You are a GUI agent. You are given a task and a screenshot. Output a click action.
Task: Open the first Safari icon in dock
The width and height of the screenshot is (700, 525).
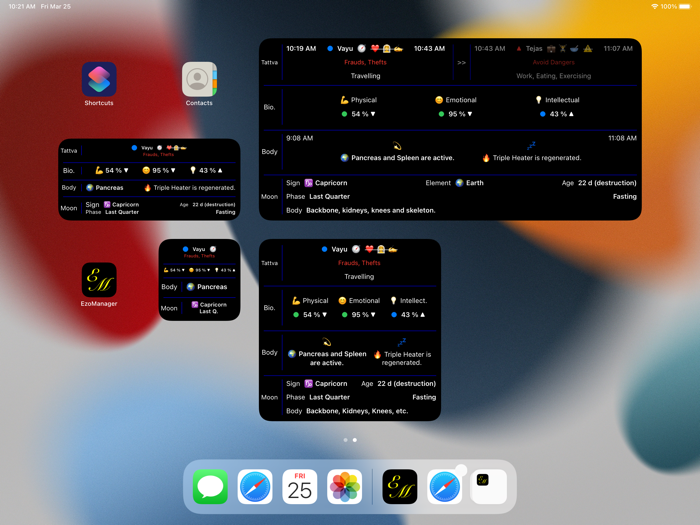pos(255,487)
